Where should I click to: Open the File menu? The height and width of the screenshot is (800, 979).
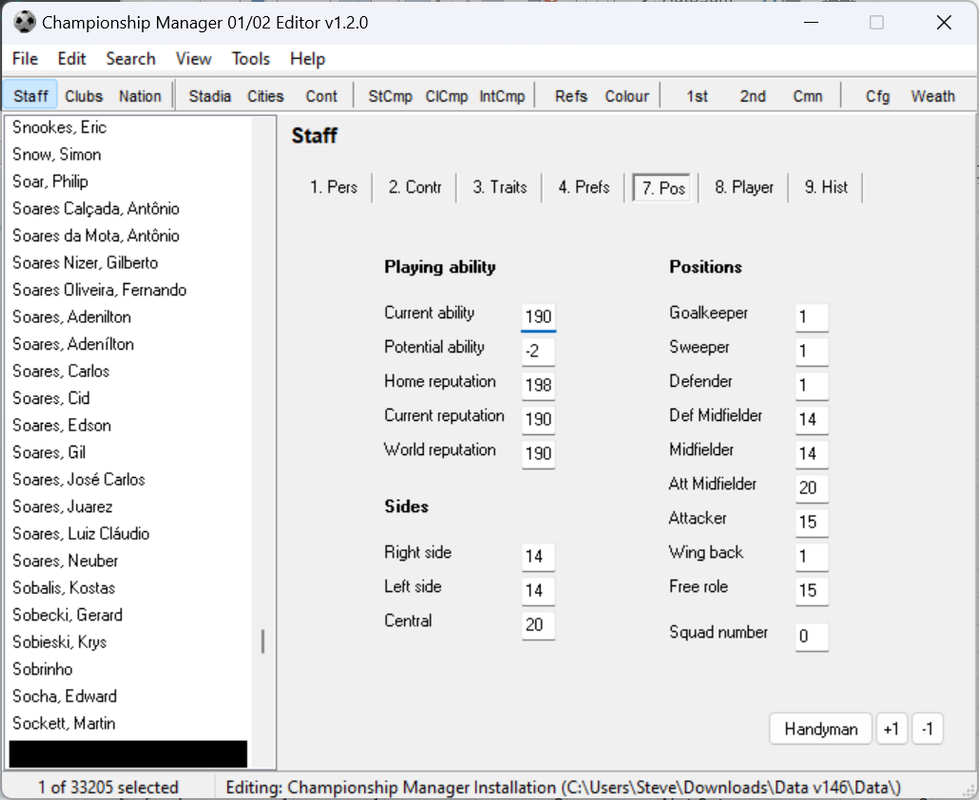pos(25,59)
